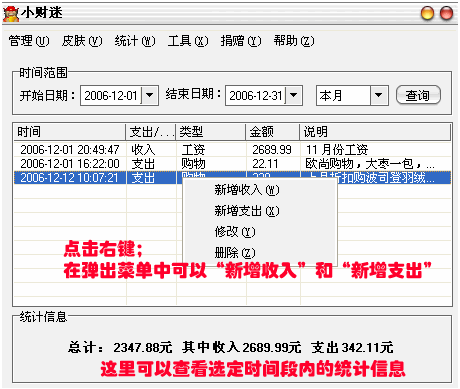Open the 帮助 menu
Viewport: 460px width, 389px height.
[x=294, y=41]
